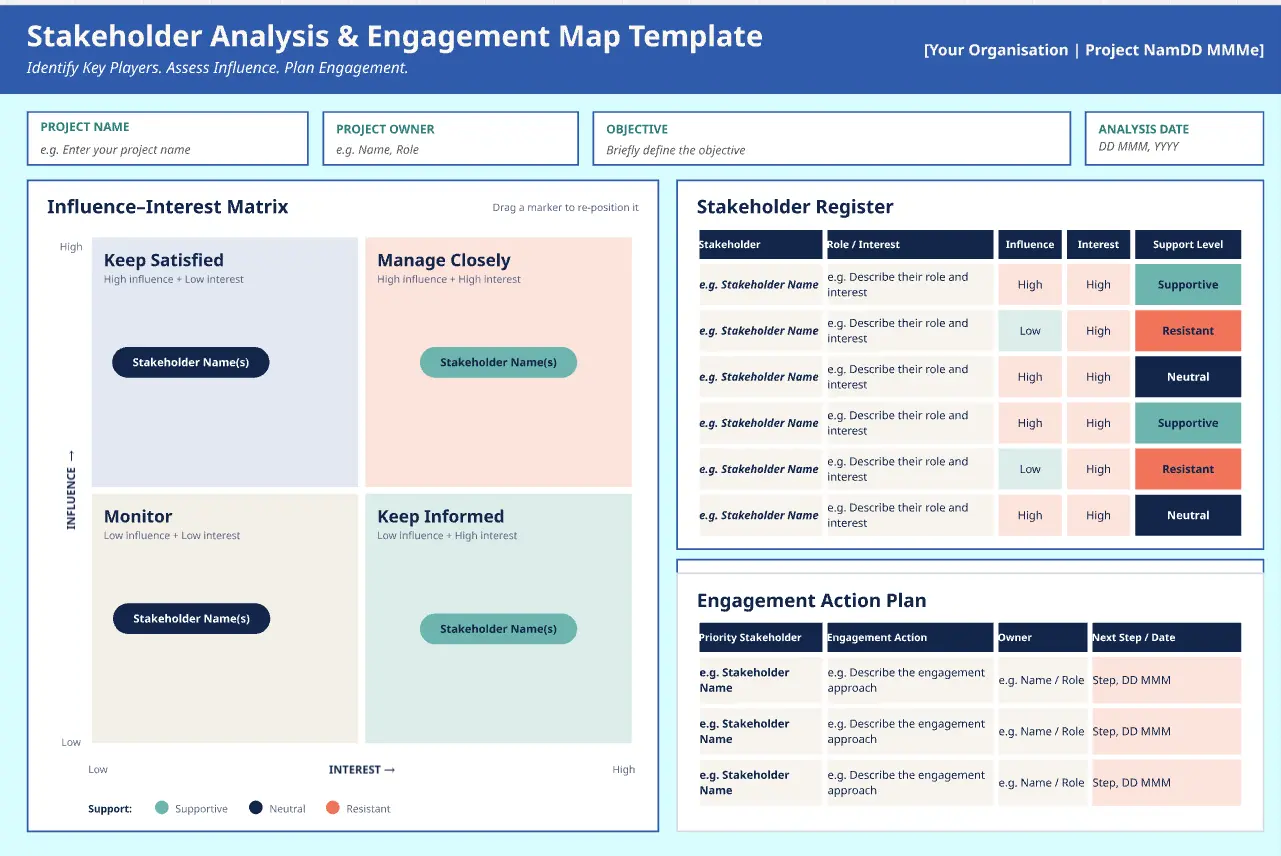
Task: Click the Keep Informed quadrant title
Action: coord(440,516)
